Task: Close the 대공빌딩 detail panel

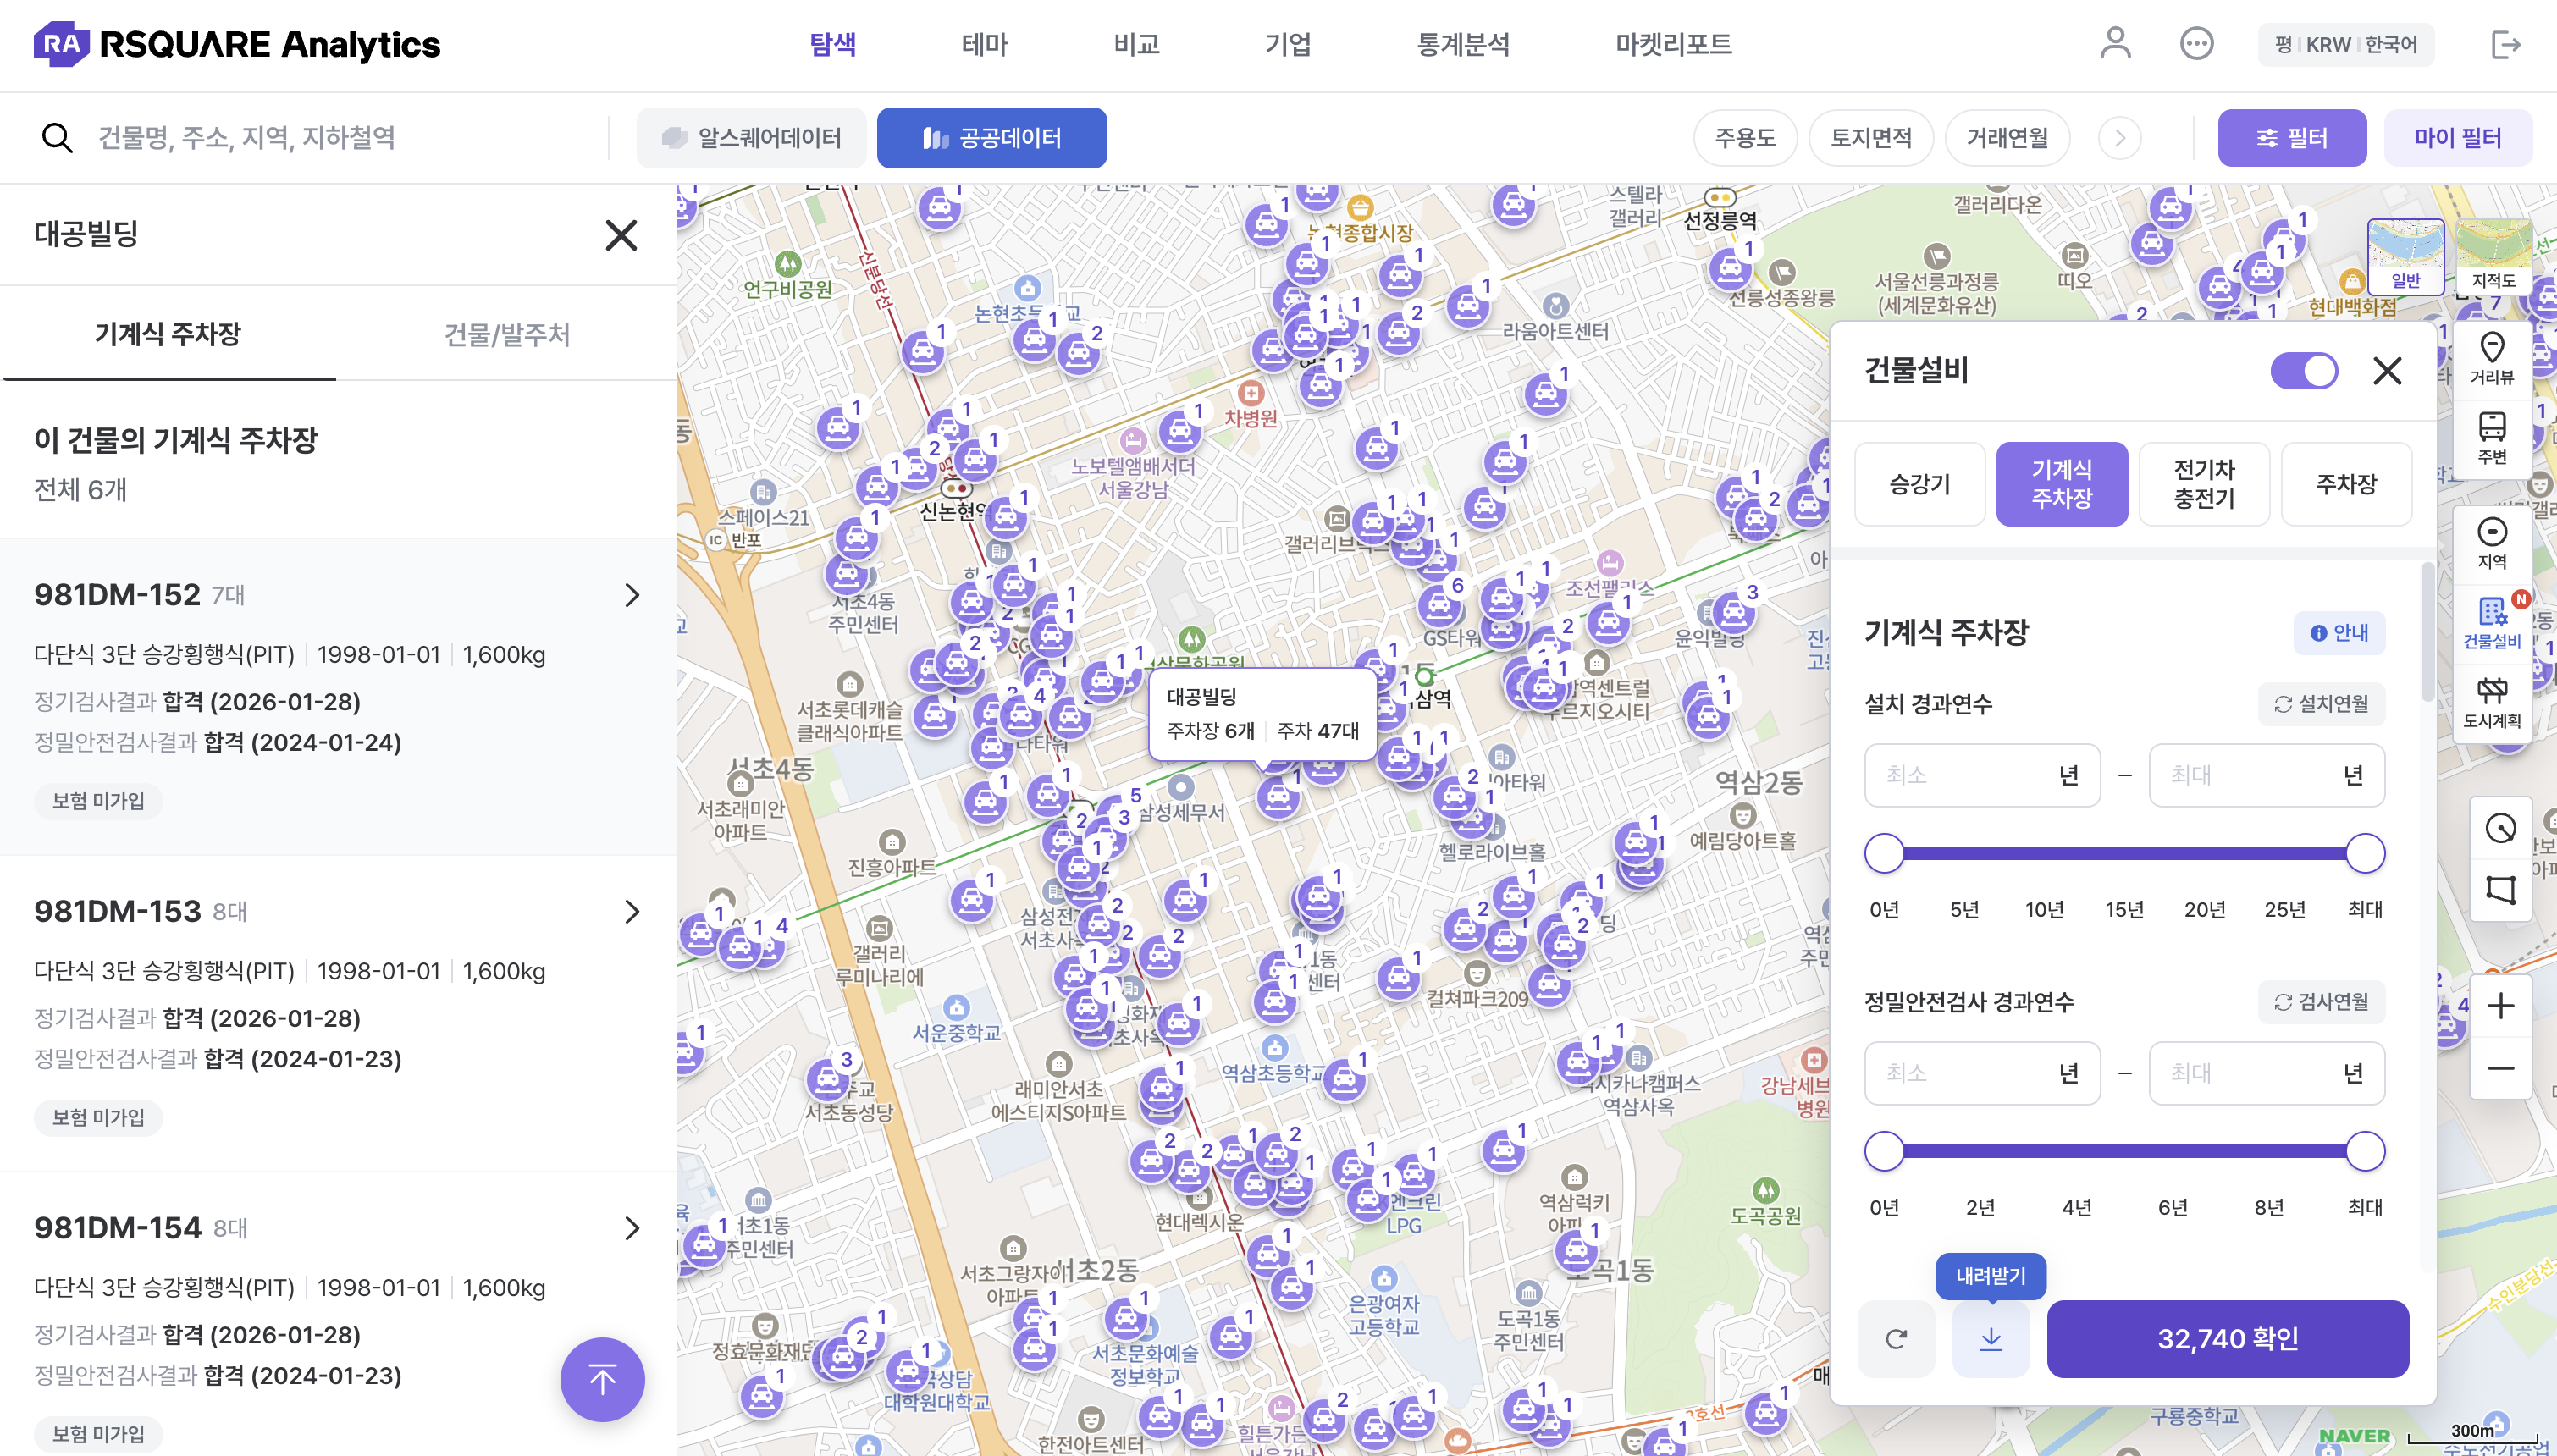Action: click(x=621, y=235)
